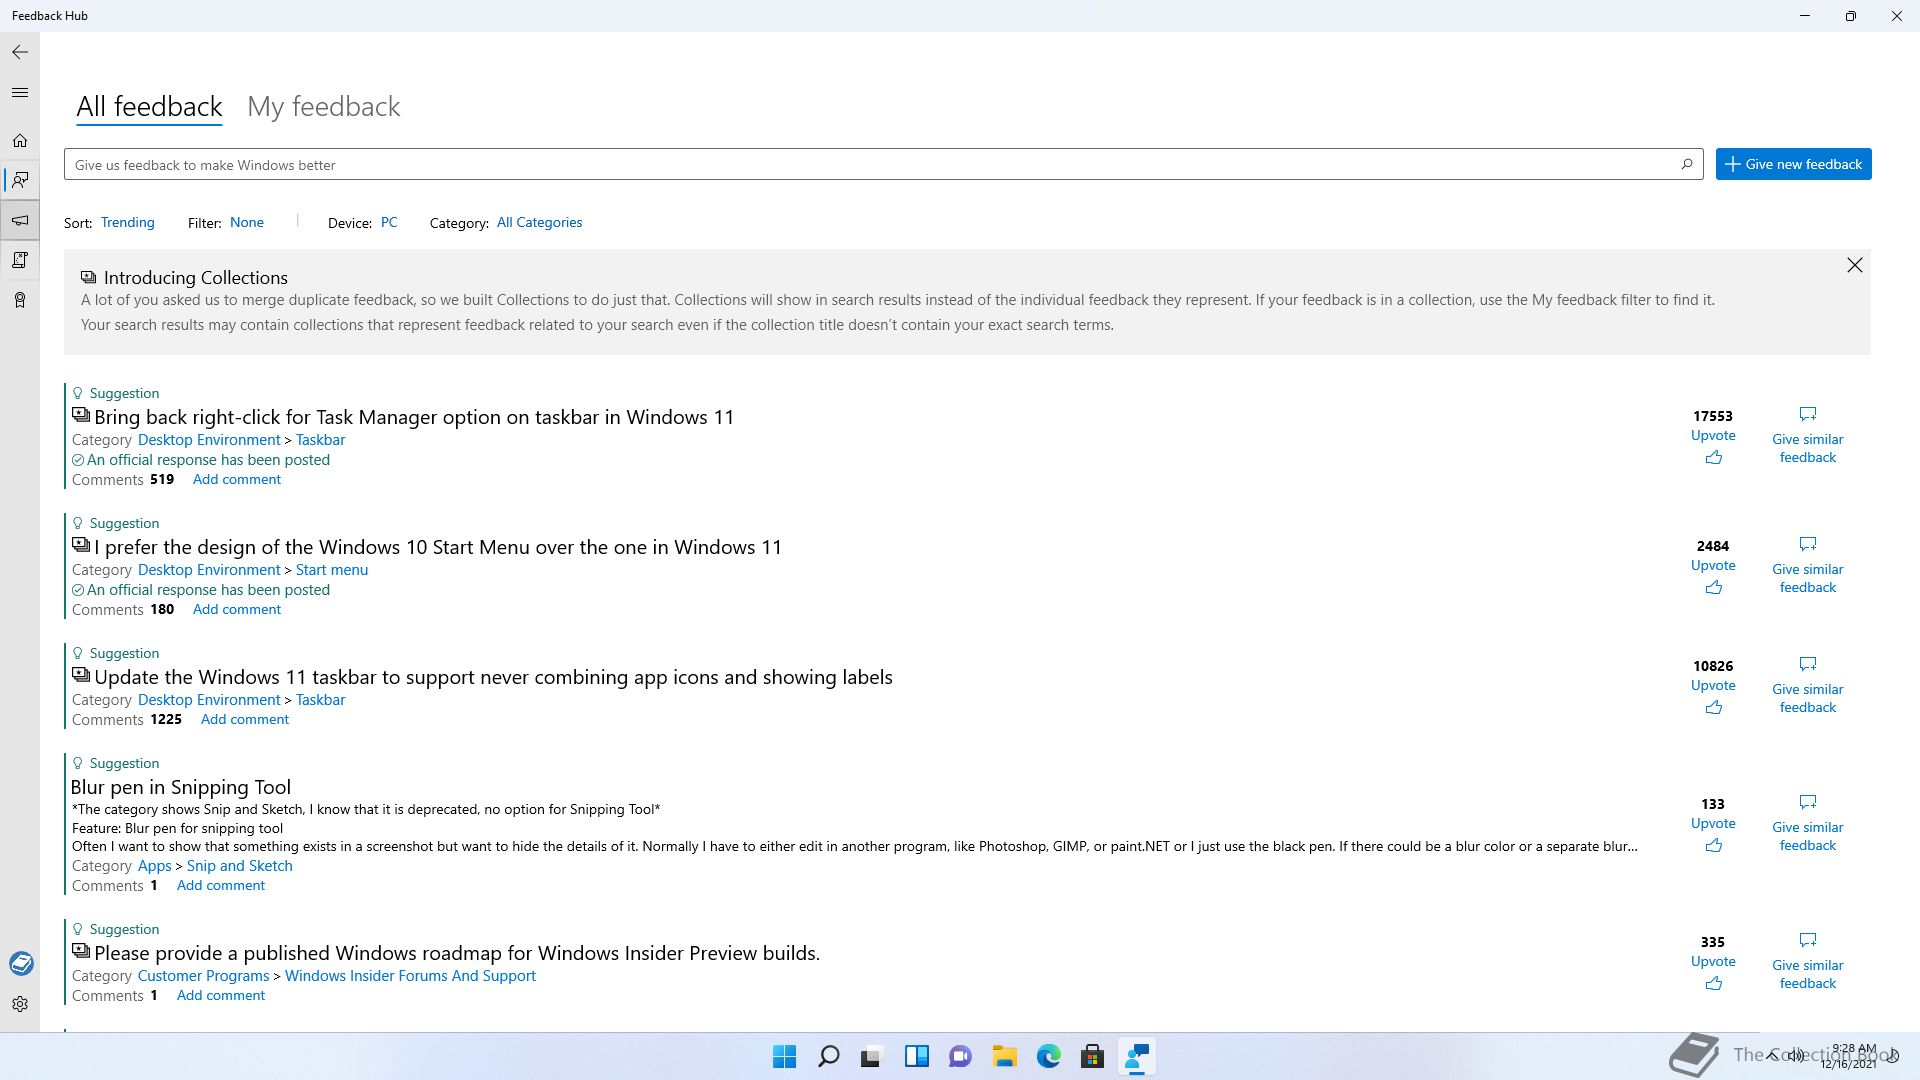
Task: Open the hamburger navigation menu
Action: [20, 93]
